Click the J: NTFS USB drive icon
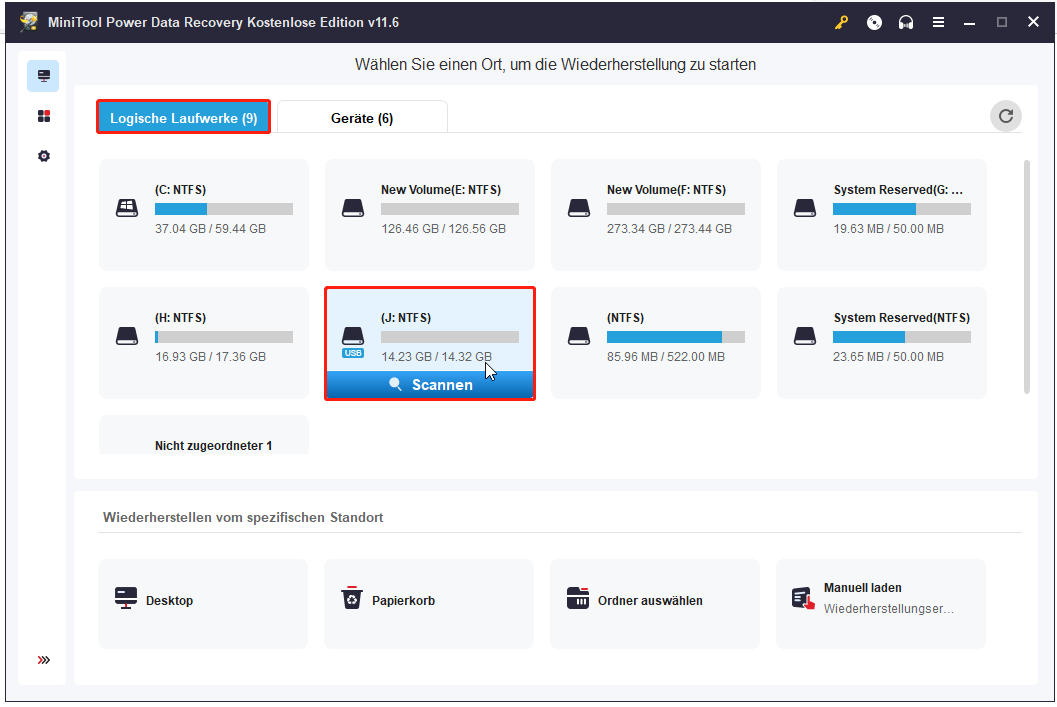 pos(353,341)
